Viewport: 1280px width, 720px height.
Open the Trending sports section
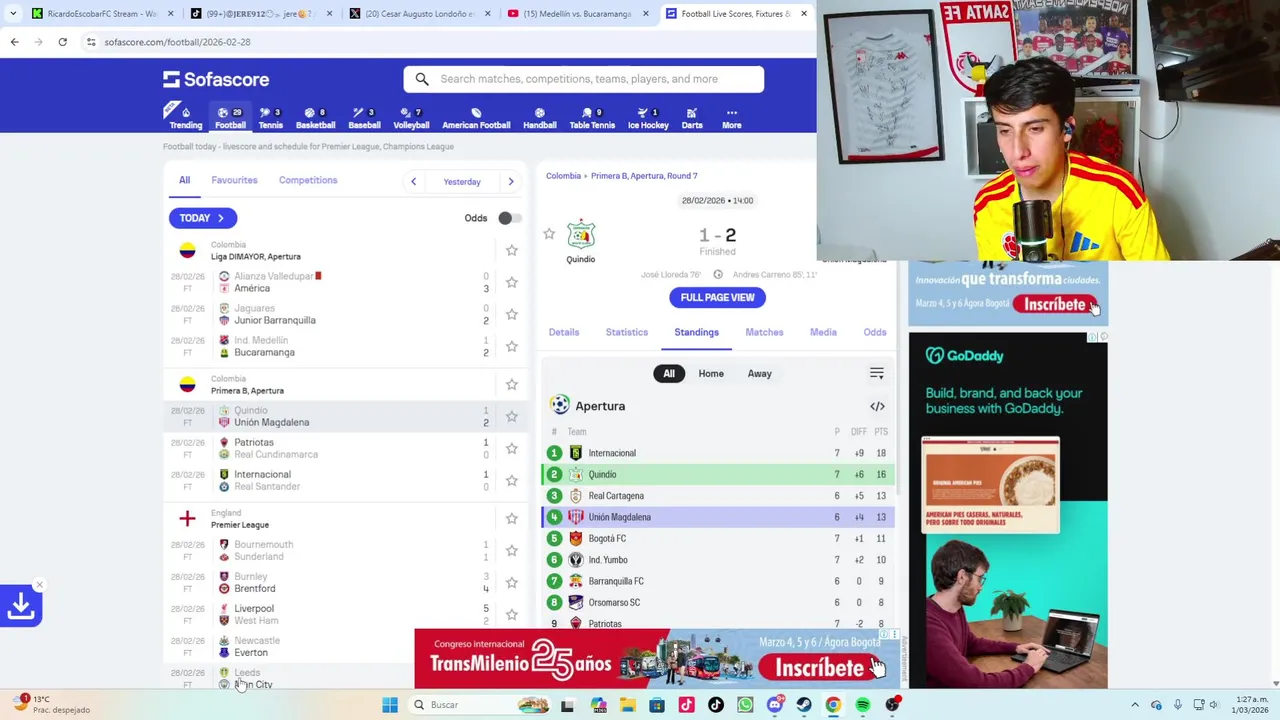point(185,118)
